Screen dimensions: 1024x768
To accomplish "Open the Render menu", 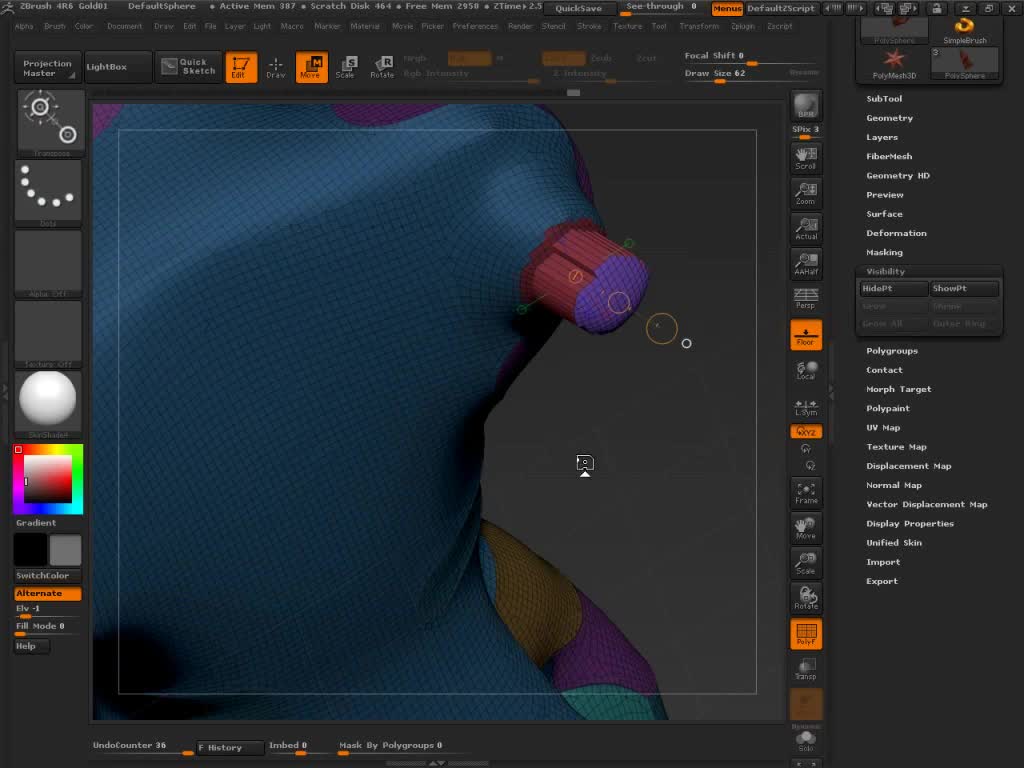I will tap(520, 26).
